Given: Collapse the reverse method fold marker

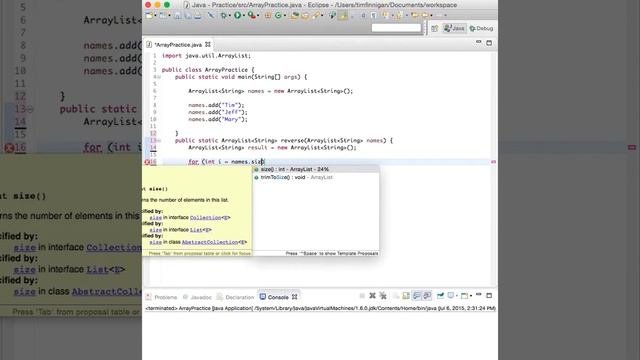Looking at the screenshot, I should point(159,140).
